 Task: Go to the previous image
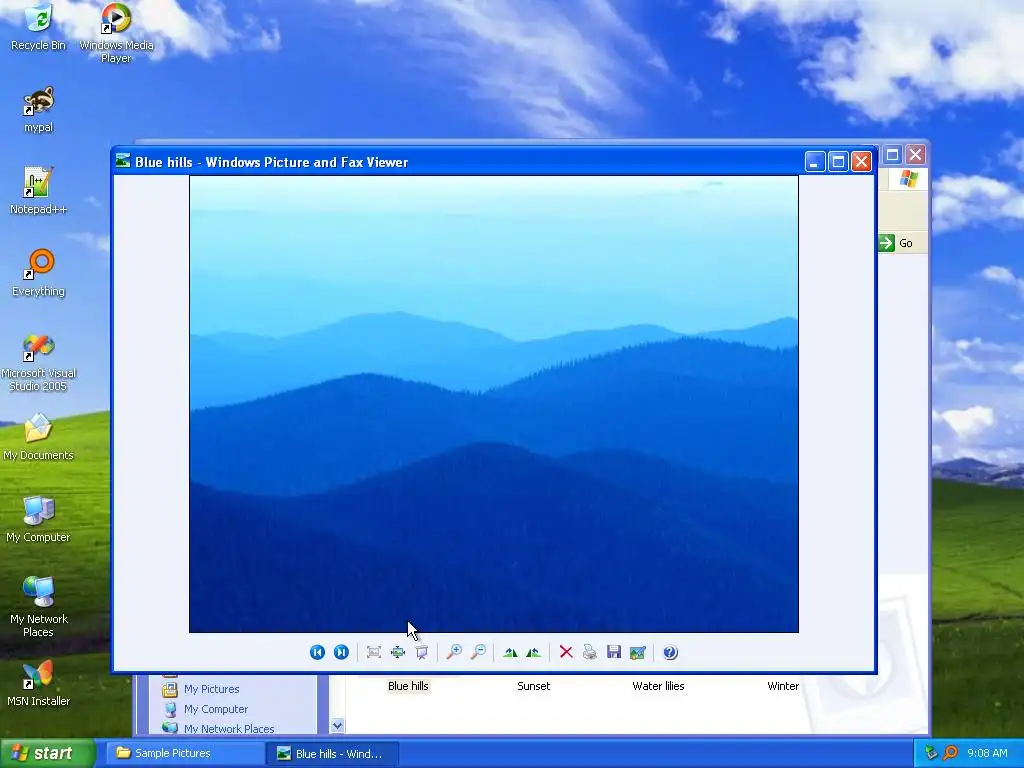click(x=317, y=652)
